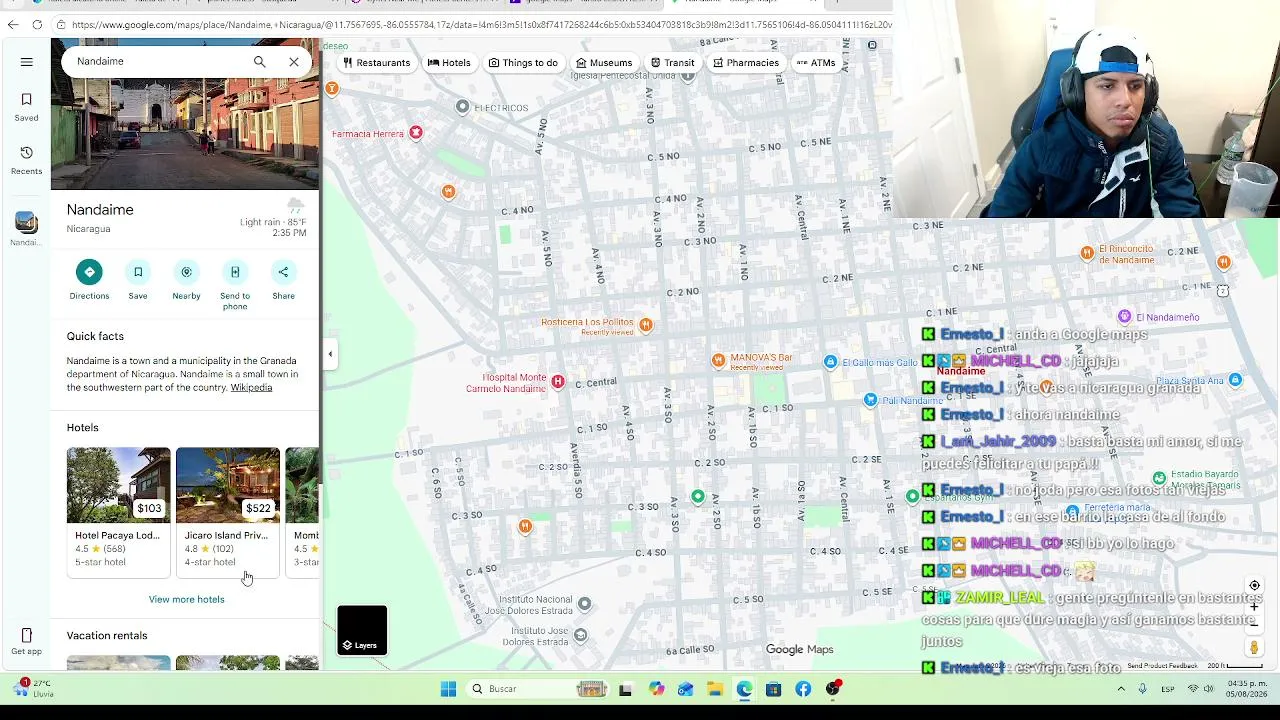Select the Transit chip

(672, 63)
